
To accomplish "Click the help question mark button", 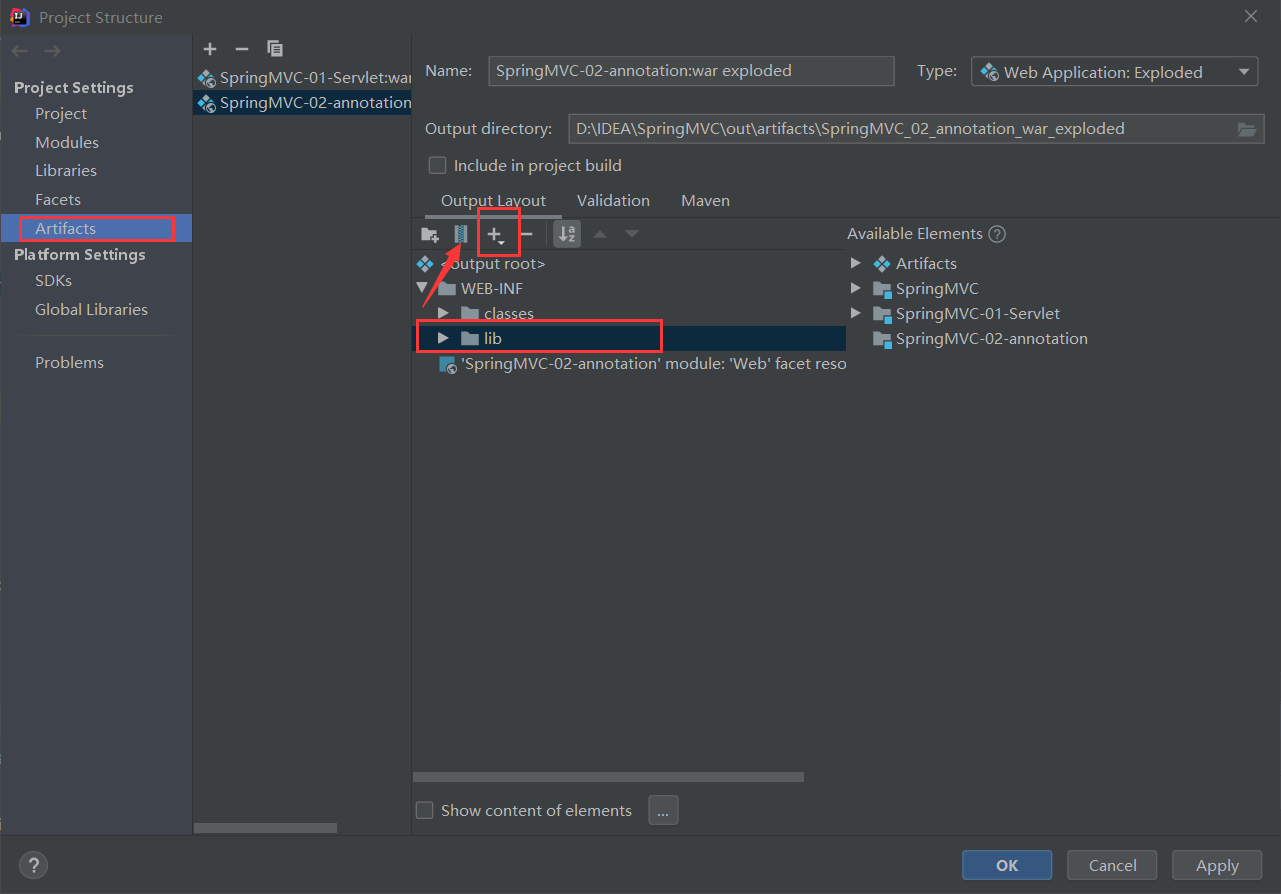I will coord(33,865).
